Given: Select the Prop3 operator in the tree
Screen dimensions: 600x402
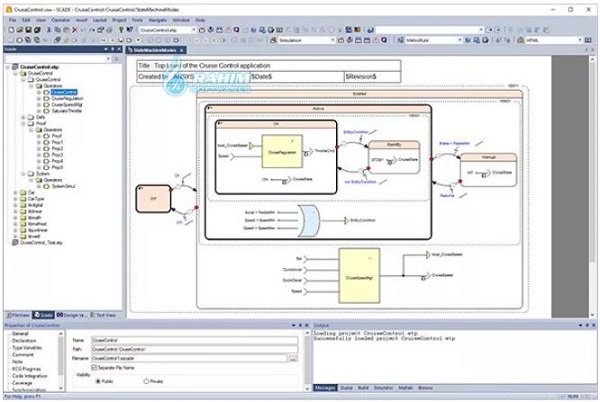Looking at the screenshot, I should [x=57, y=155].
